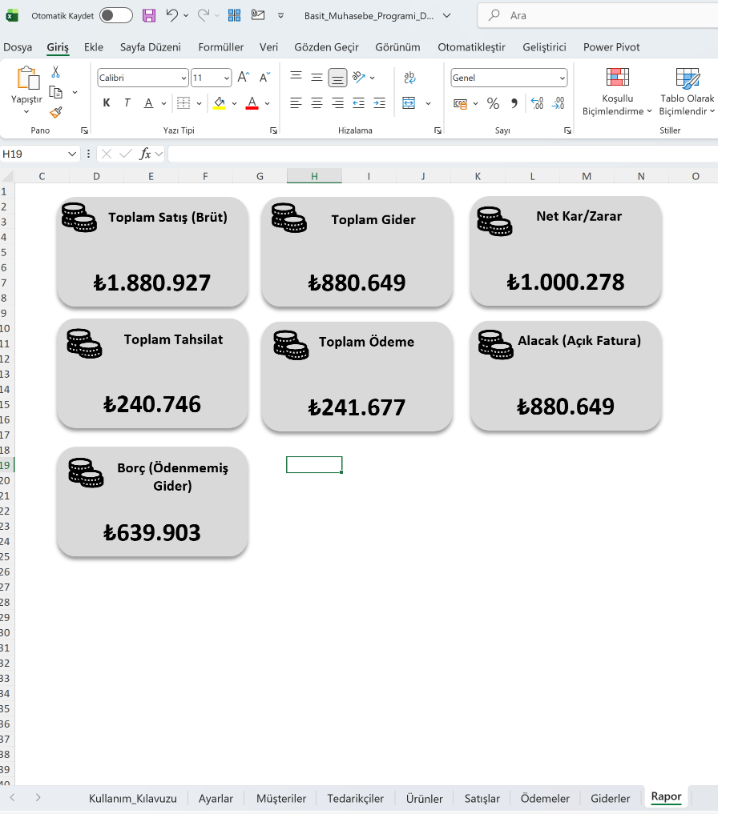Open the borders dropdown arrow
The width and height of the screenshot is (750, 814).
[x=199, y=103]
